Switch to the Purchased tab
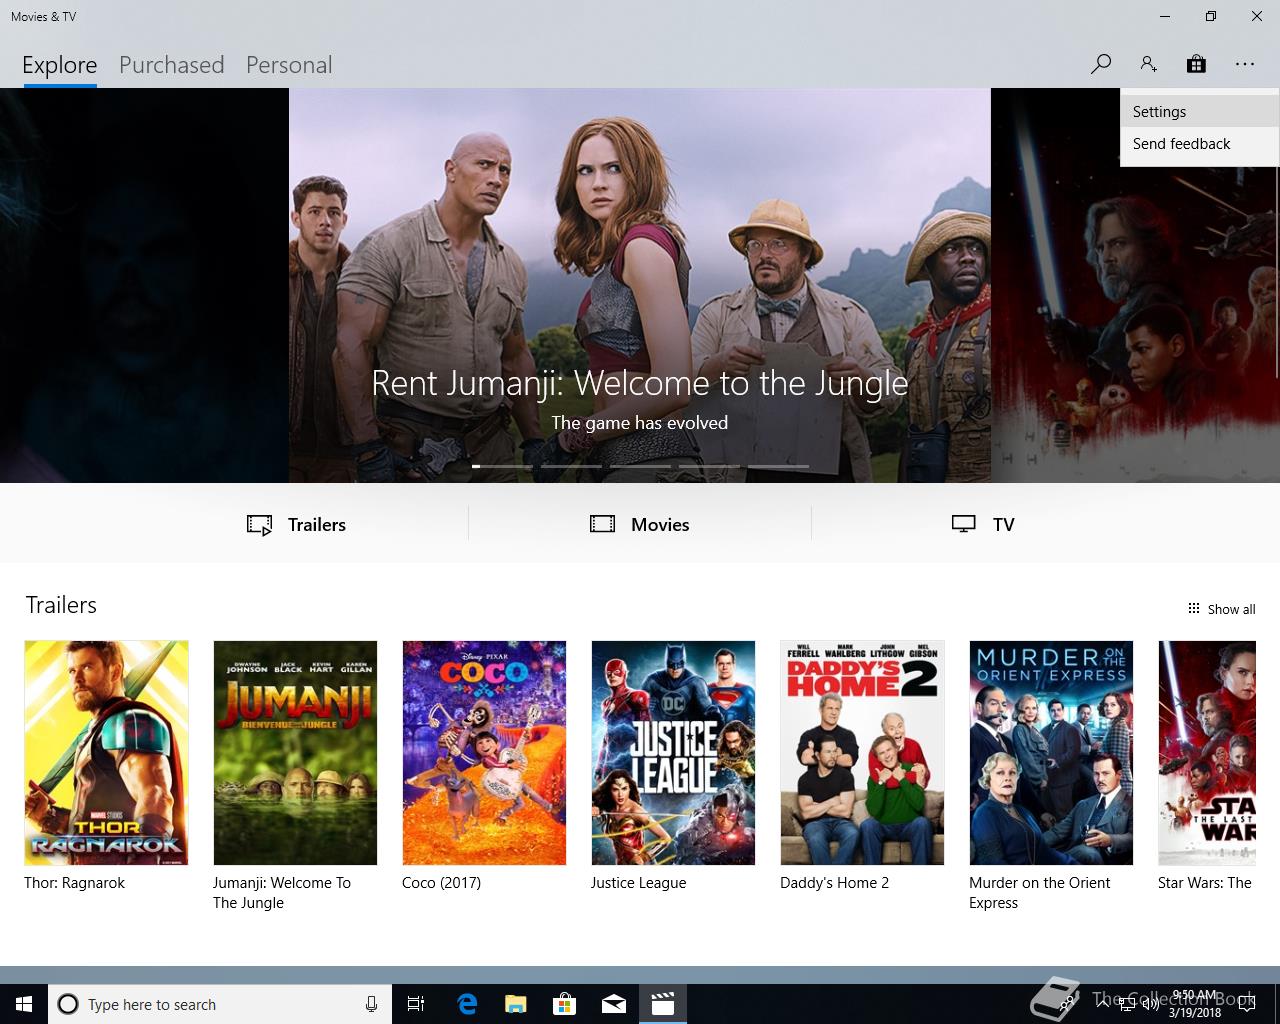Image resolution: width=1280 pixels, height=1024 pixels. pos(171,65)
